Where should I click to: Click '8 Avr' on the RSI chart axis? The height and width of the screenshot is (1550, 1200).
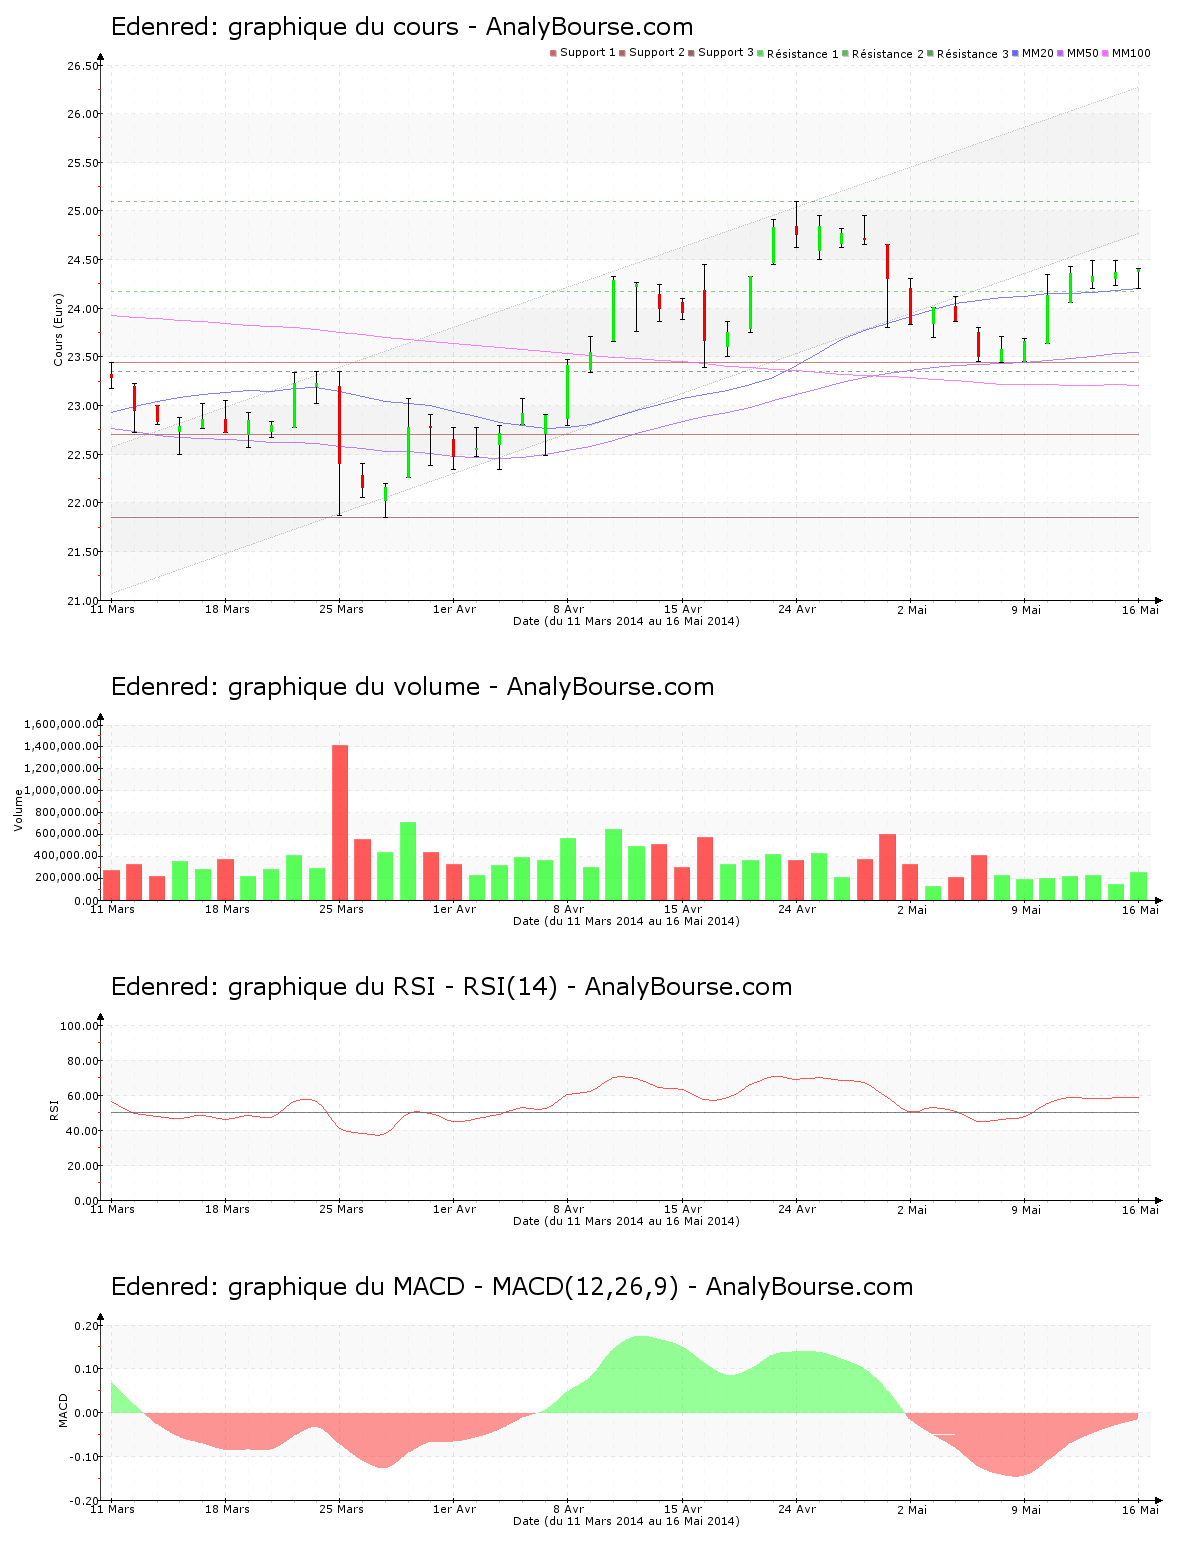tap(568, 1209)
